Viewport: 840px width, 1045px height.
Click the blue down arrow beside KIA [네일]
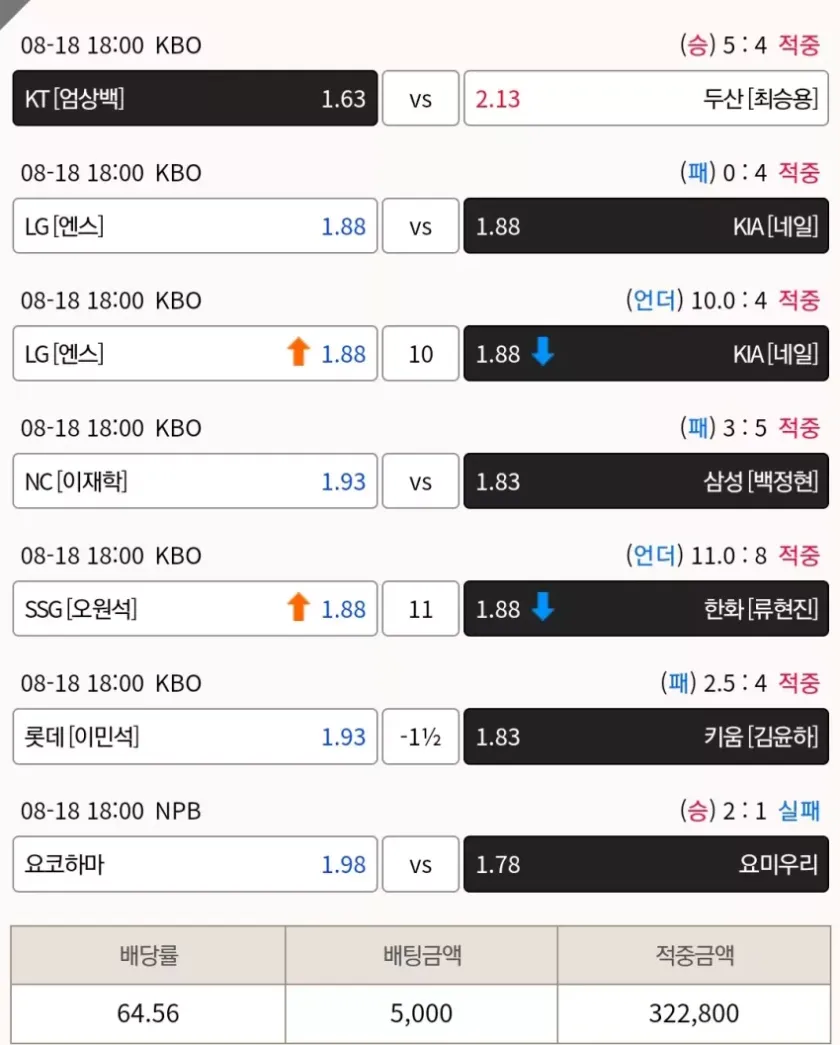pyautogui.click(x=542, y=353)
